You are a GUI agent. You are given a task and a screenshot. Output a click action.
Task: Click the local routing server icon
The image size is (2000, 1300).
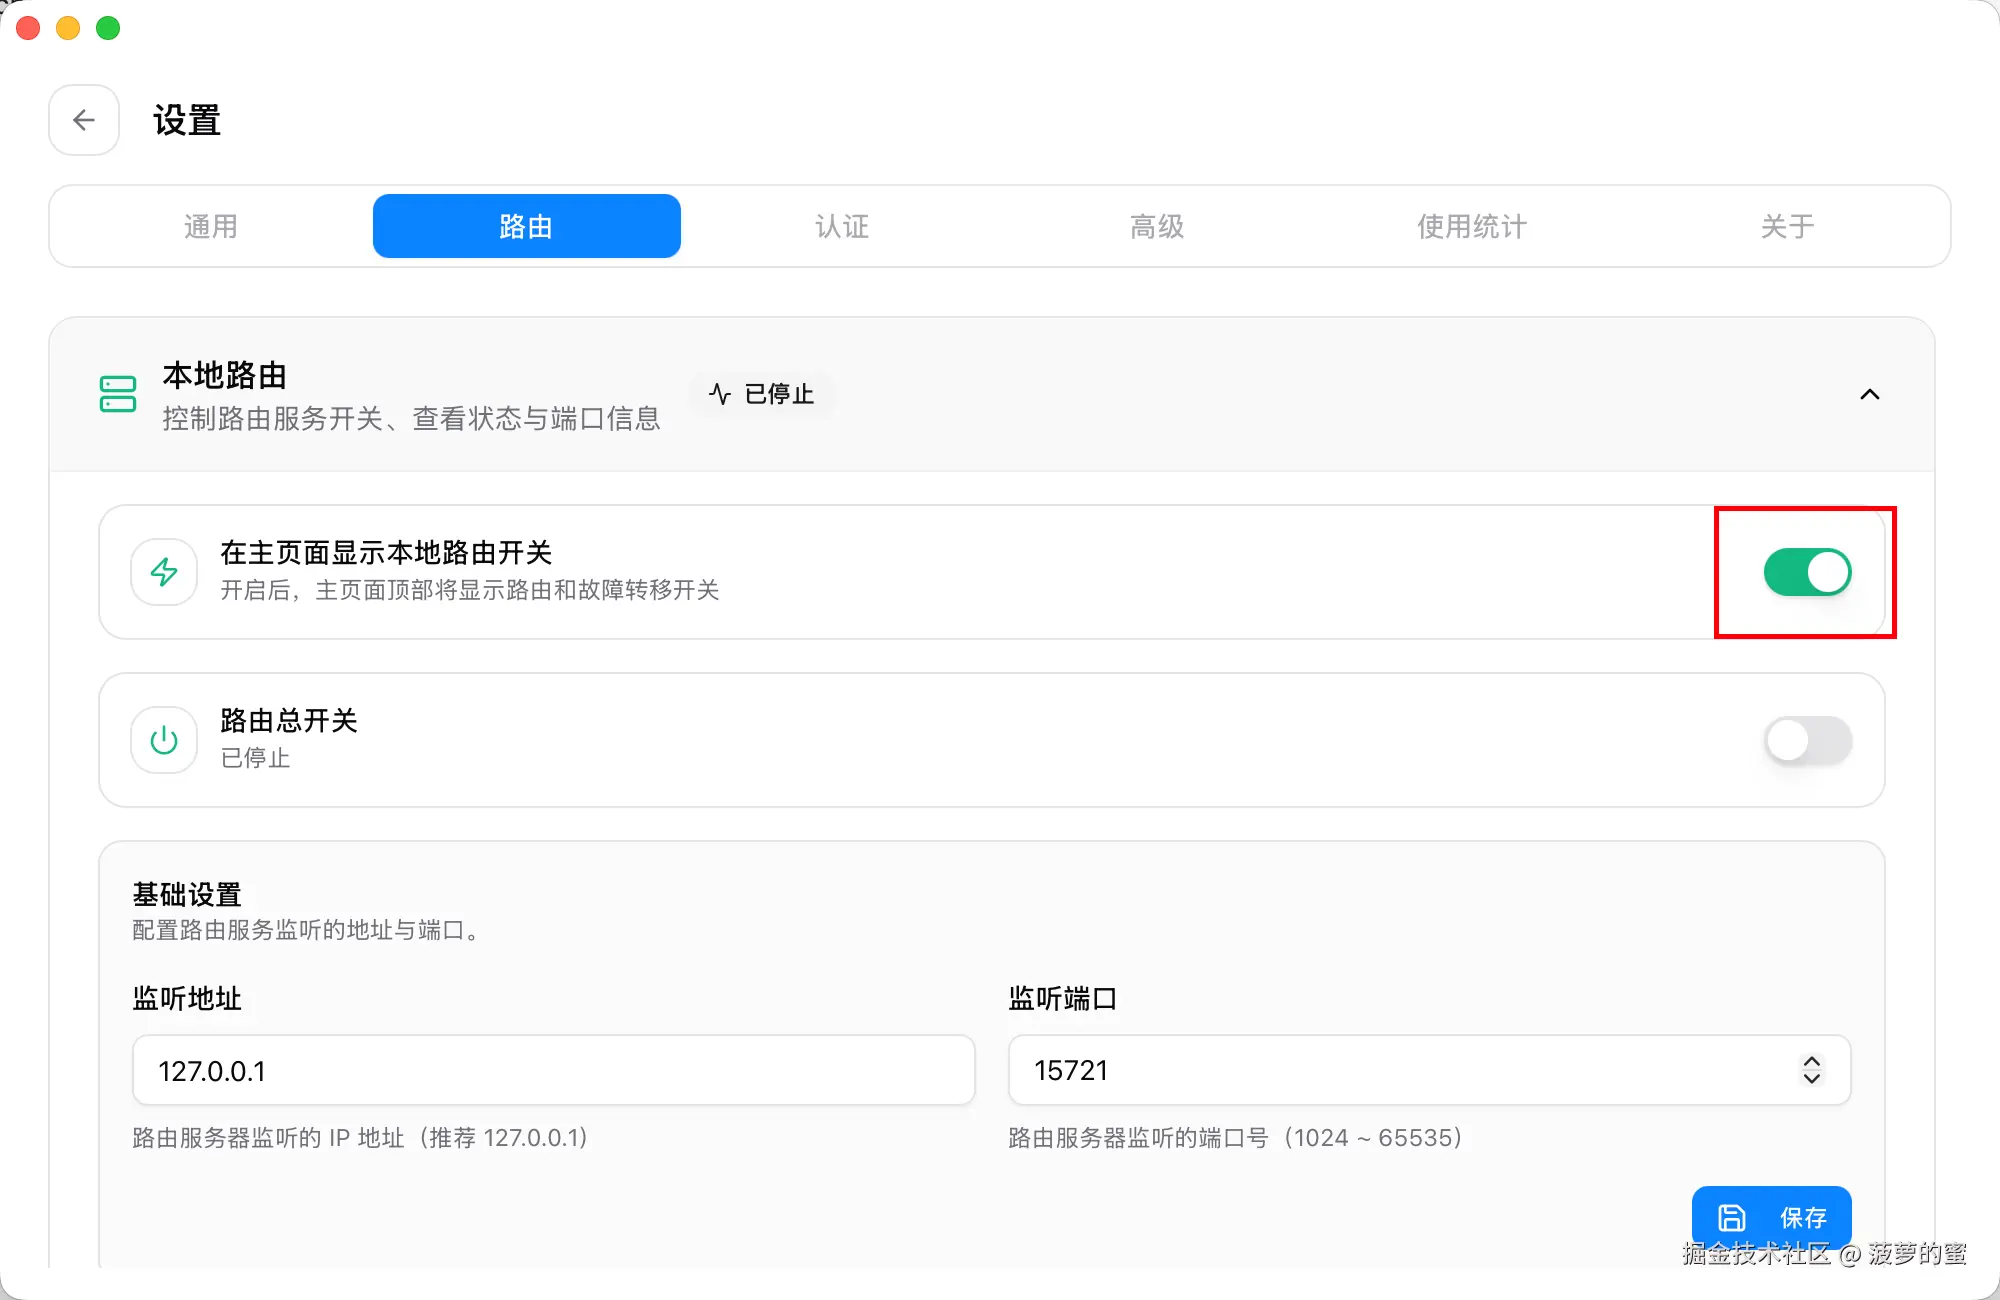click(x=118, y=394)
